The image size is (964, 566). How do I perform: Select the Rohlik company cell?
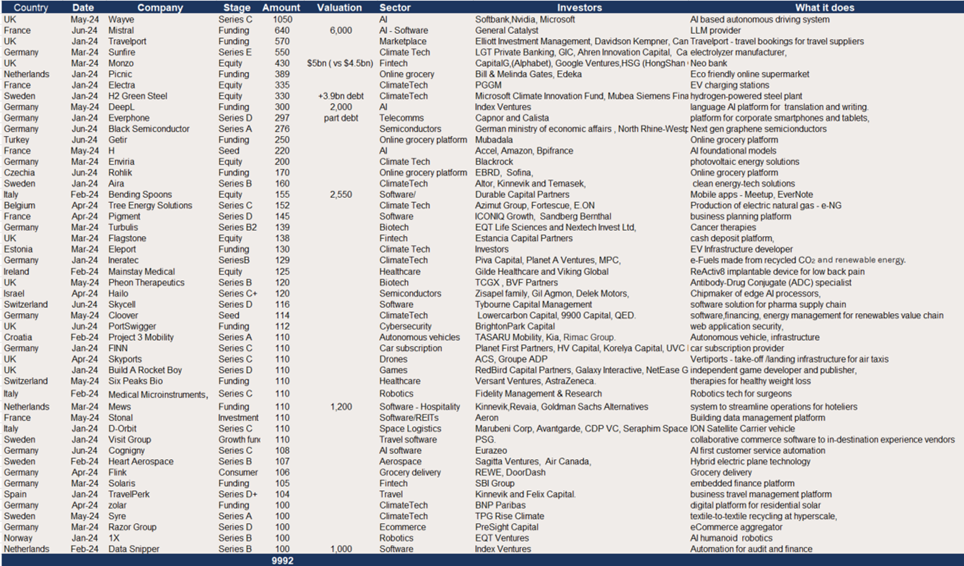click(x=120, y=173)
